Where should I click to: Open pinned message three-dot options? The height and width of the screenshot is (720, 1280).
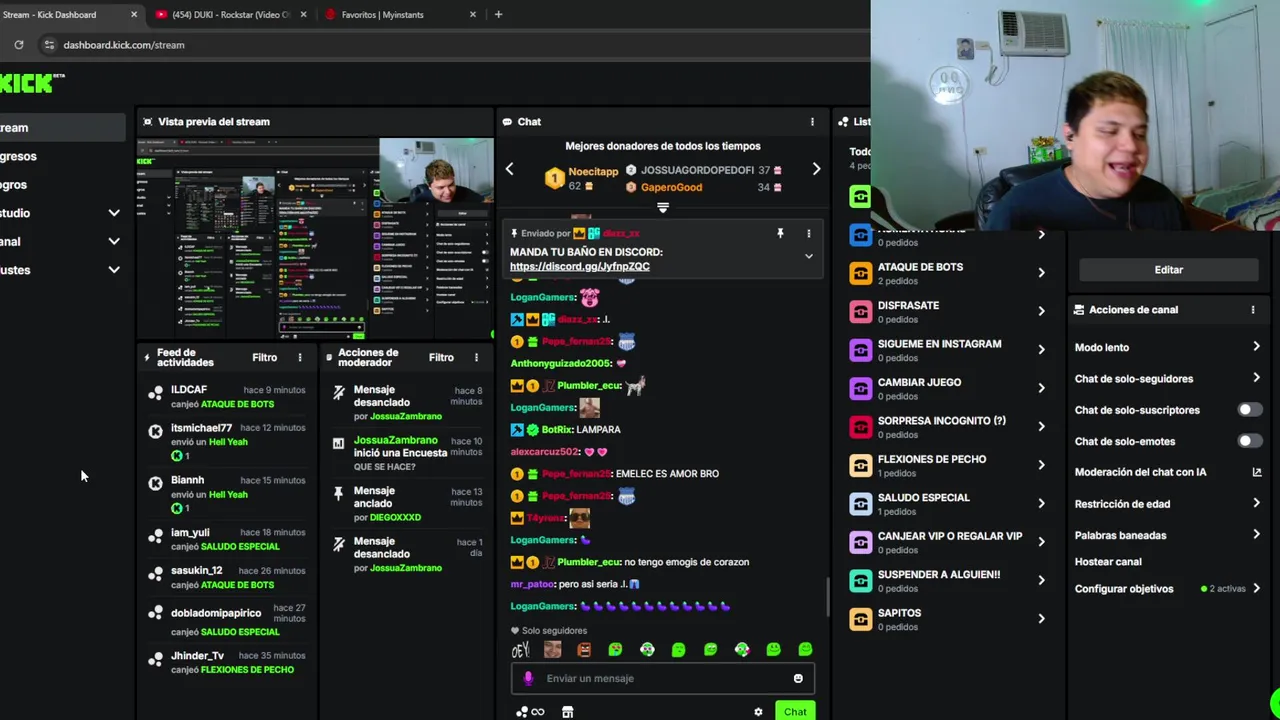coord(809,234)
